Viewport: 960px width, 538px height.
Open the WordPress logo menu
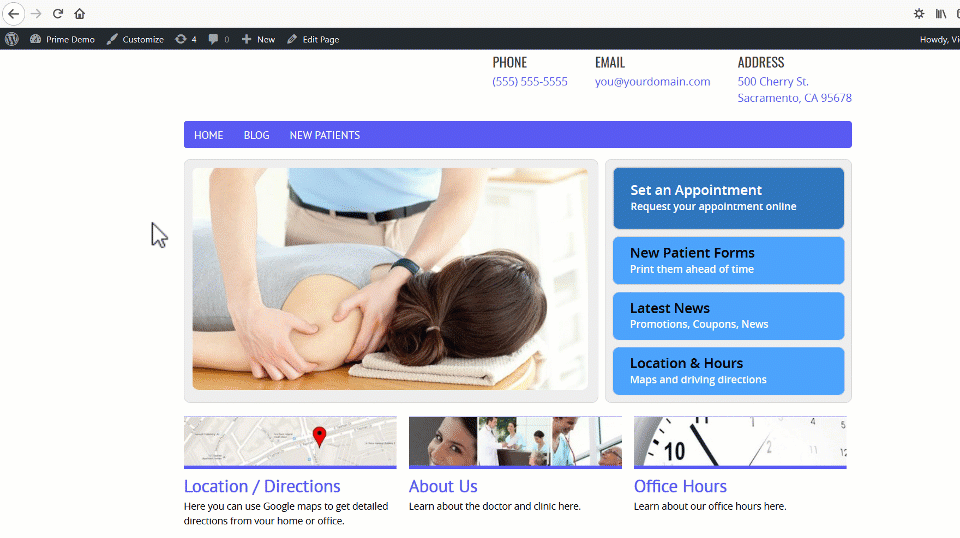[12, 39]
